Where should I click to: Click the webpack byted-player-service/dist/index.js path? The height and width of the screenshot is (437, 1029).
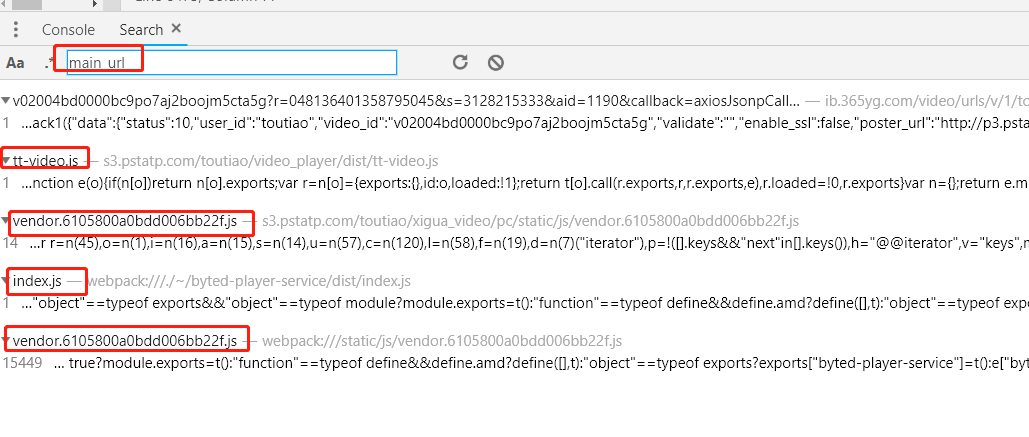pos(249,282)
